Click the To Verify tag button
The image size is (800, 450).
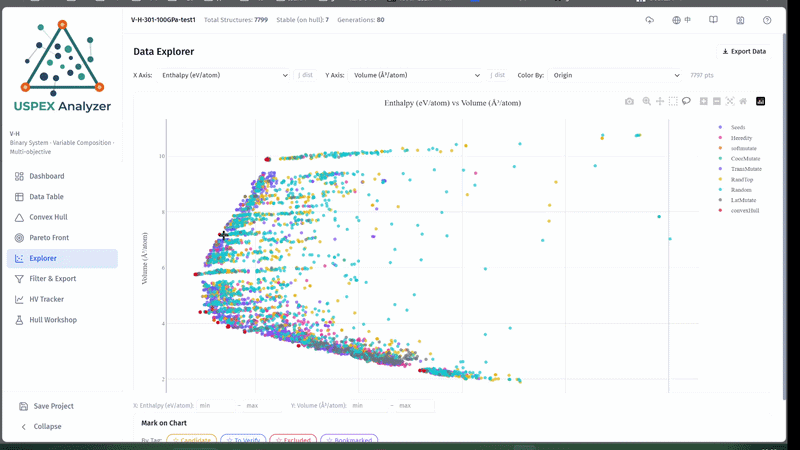[x=243, y=439]
